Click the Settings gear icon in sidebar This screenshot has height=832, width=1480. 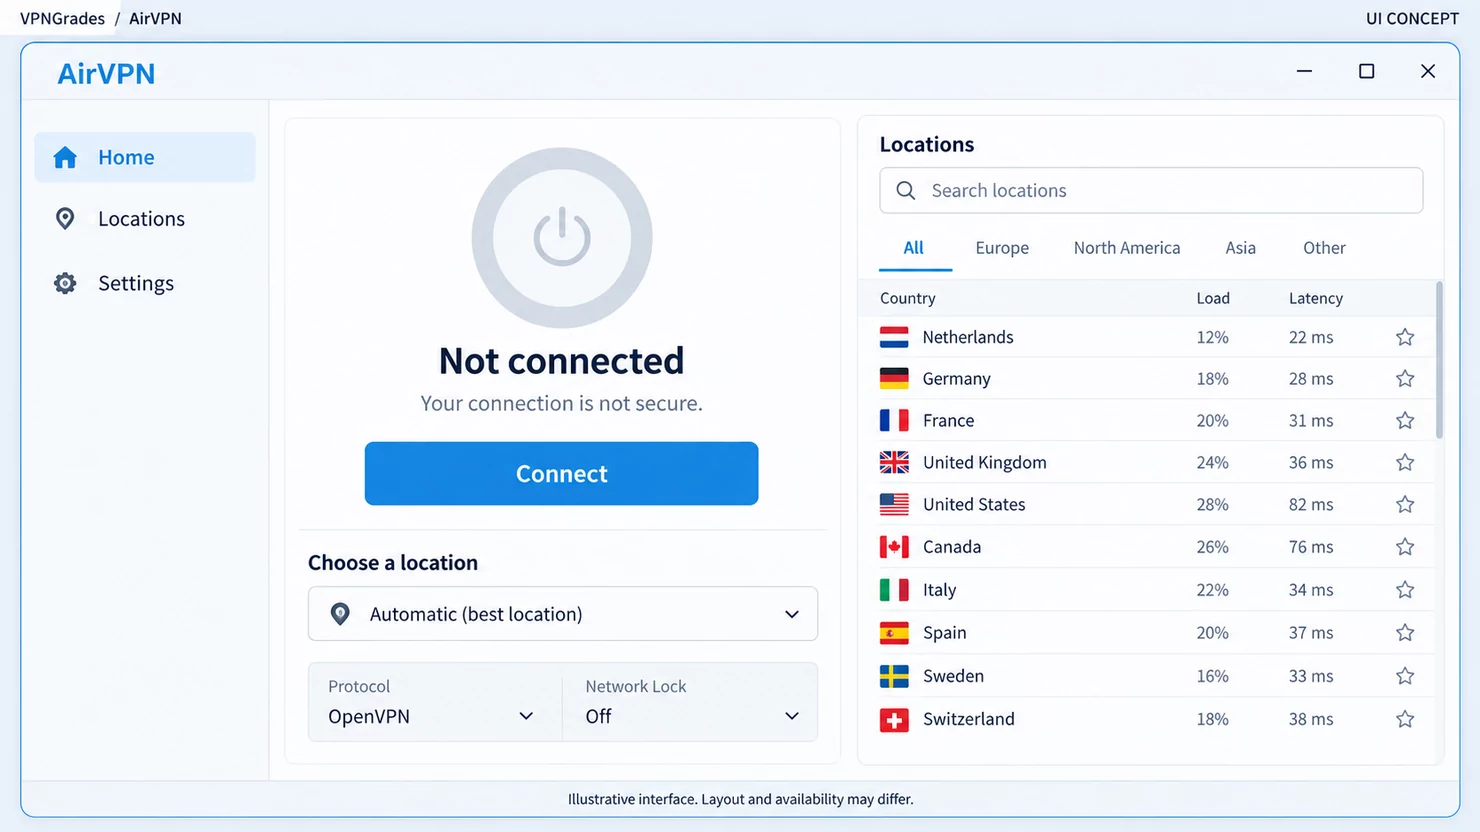click(65, 283)
